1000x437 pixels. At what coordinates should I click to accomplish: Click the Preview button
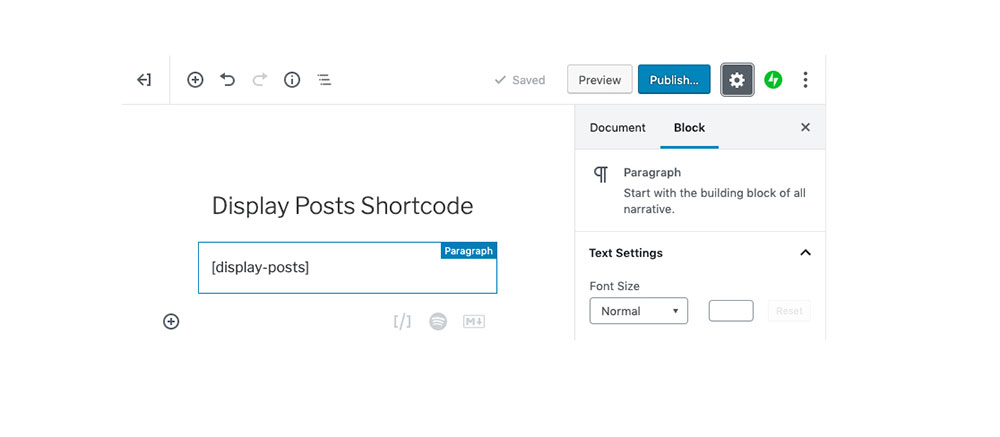click(x=600, y=80)
